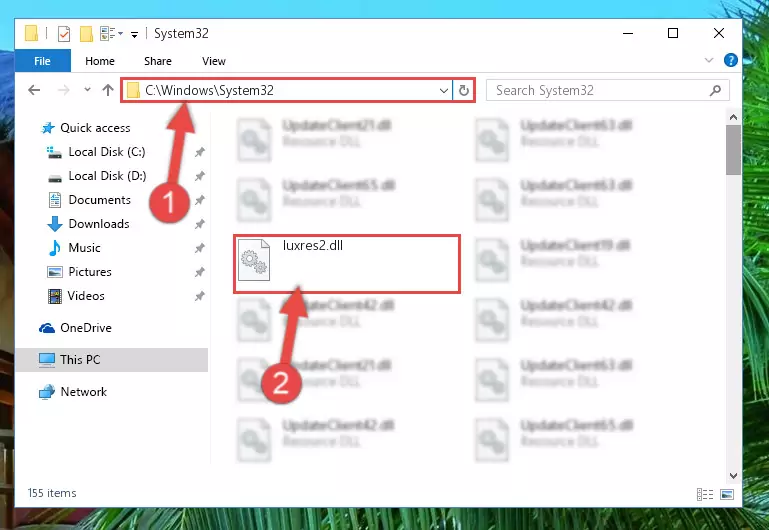Click the pin icon beside Music
The height and width of the screenshot is (530, 769).
[199, 248]
